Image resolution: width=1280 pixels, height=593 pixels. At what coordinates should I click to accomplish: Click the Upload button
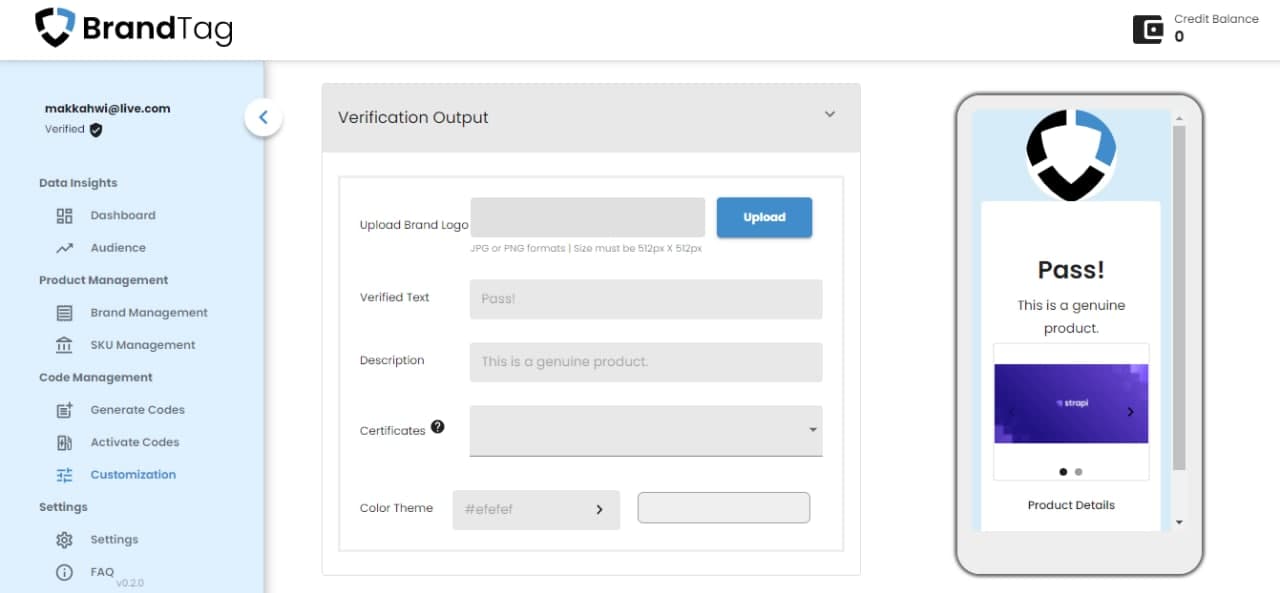click(x=764, y=217)
